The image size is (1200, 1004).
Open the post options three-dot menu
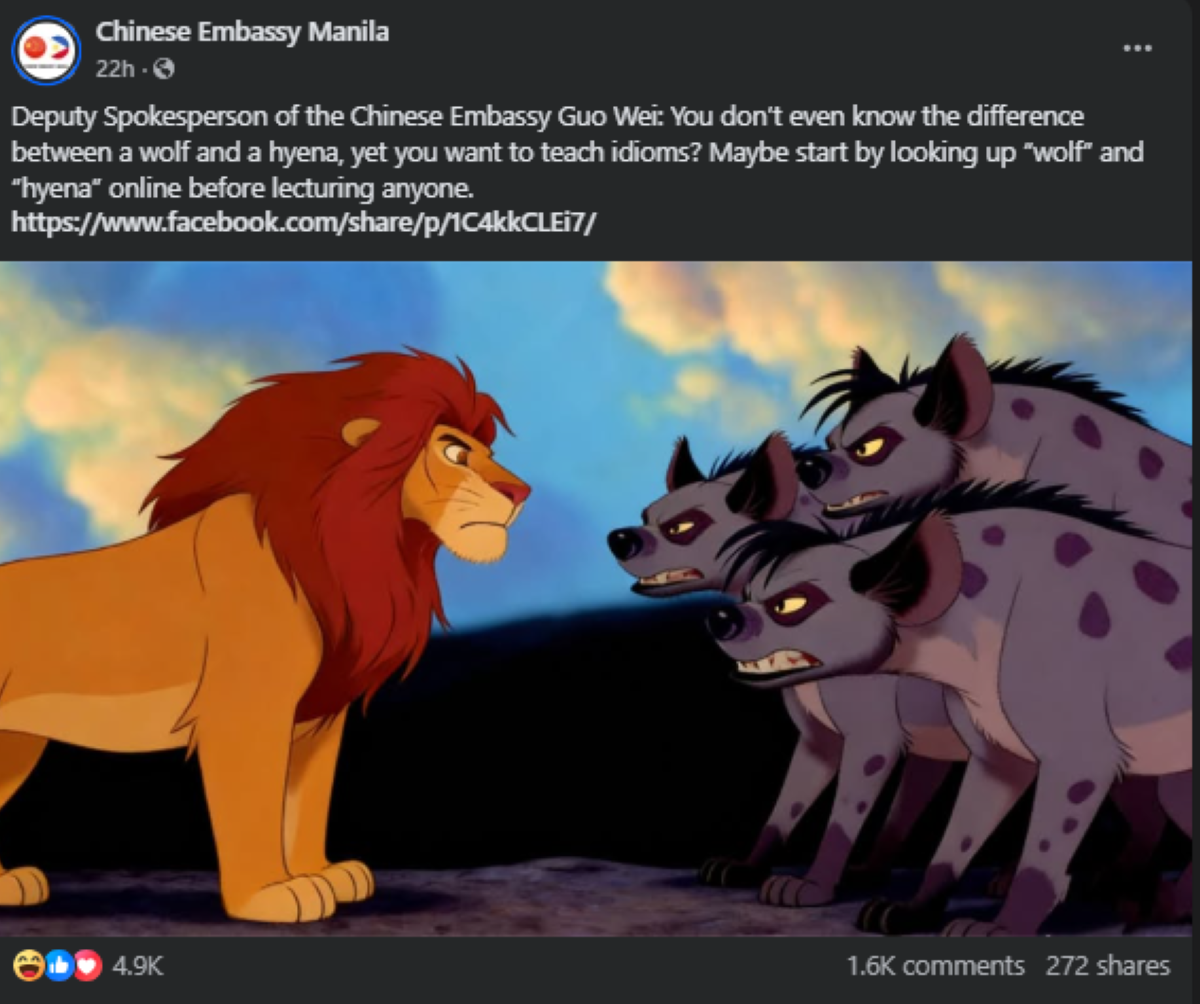coord(1137,48)
